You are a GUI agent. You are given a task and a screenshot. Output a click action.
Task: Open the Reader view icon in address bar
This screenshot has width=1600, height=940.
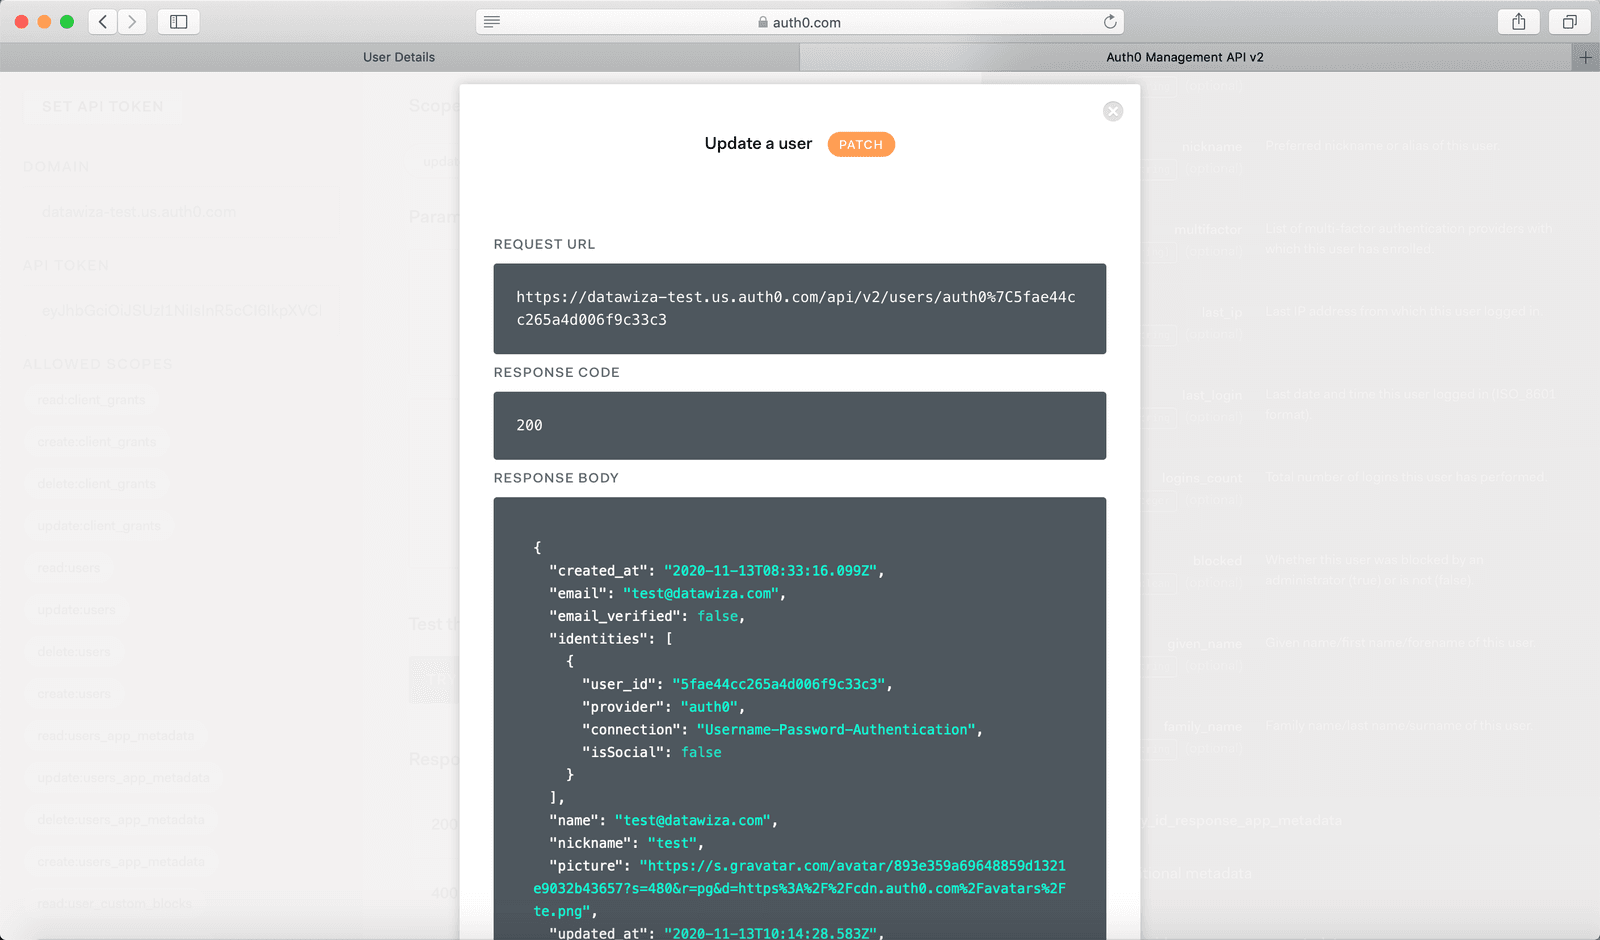[x=492, y=22]
